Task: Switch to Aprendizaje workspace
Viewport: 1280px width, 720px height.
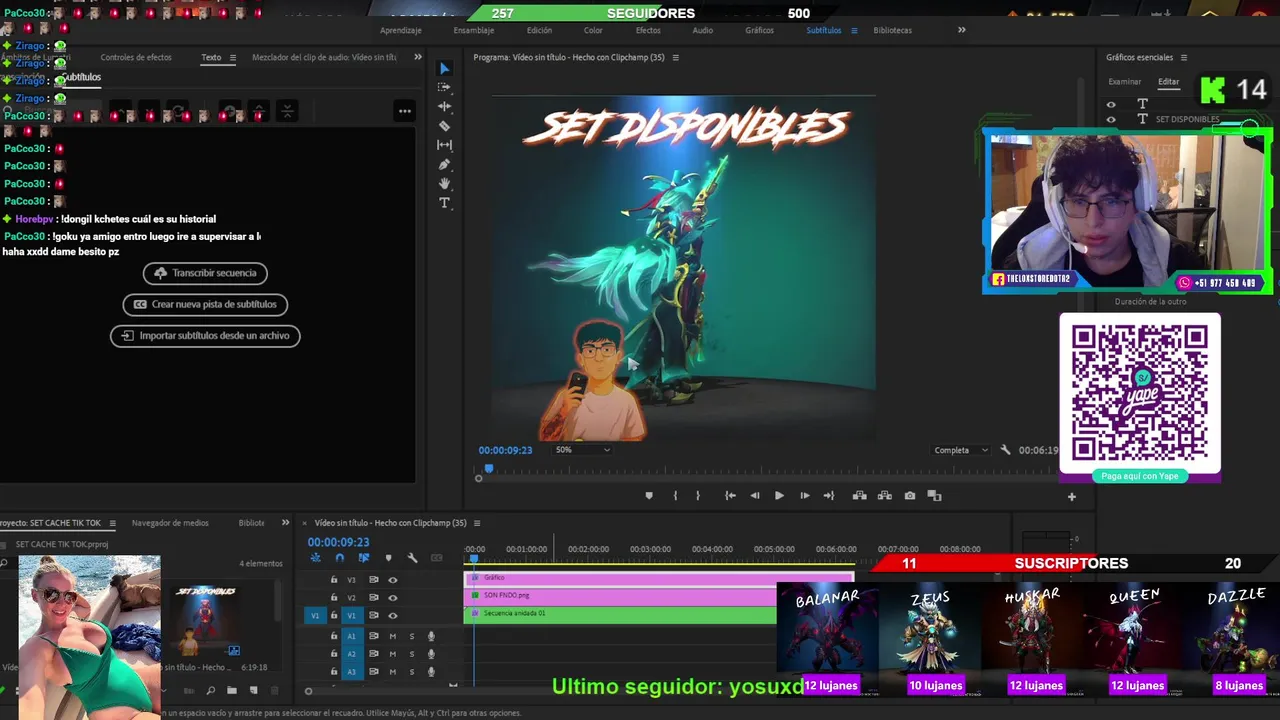Action: (x=400, y=30)
